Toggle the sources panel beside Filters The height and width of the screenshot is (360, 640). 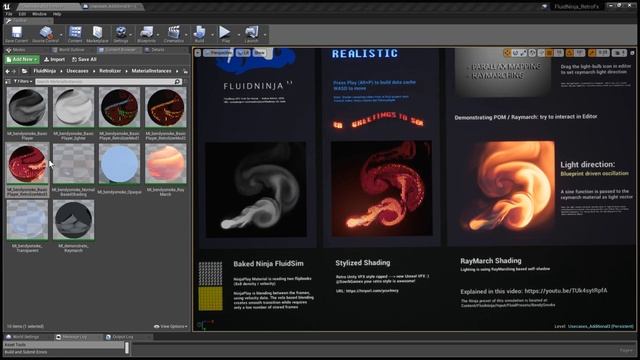pos(8,82)
